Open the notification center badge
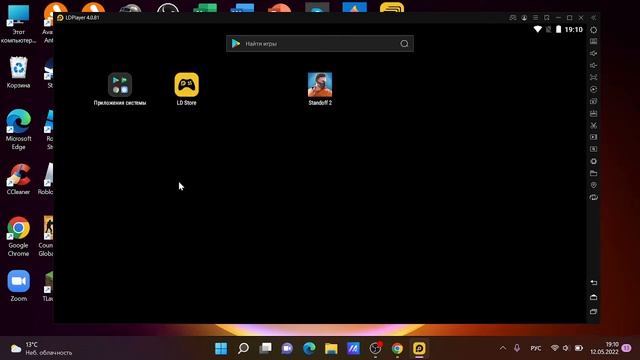 627,348
